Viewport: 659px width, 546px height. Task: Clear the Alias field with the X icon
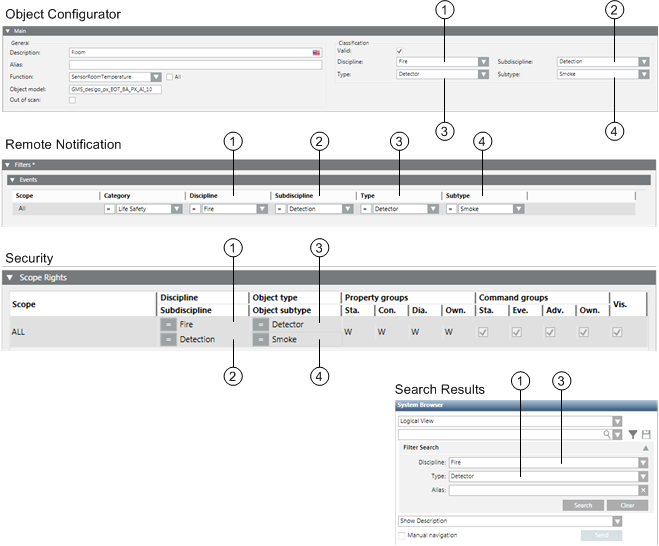(643, 490)
